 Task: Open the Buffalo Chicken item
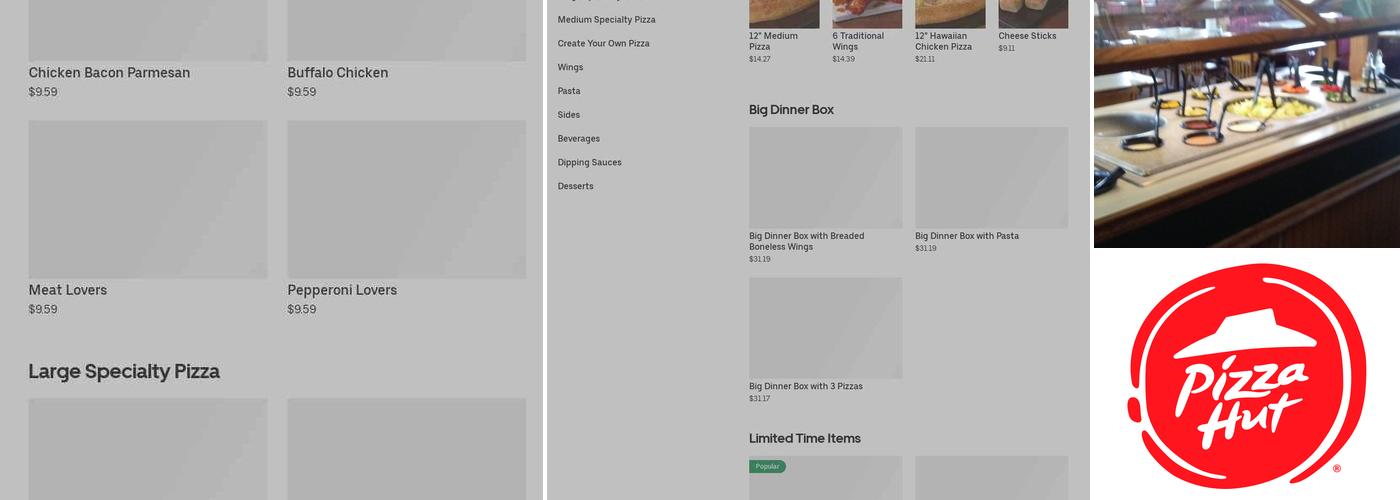338,73
